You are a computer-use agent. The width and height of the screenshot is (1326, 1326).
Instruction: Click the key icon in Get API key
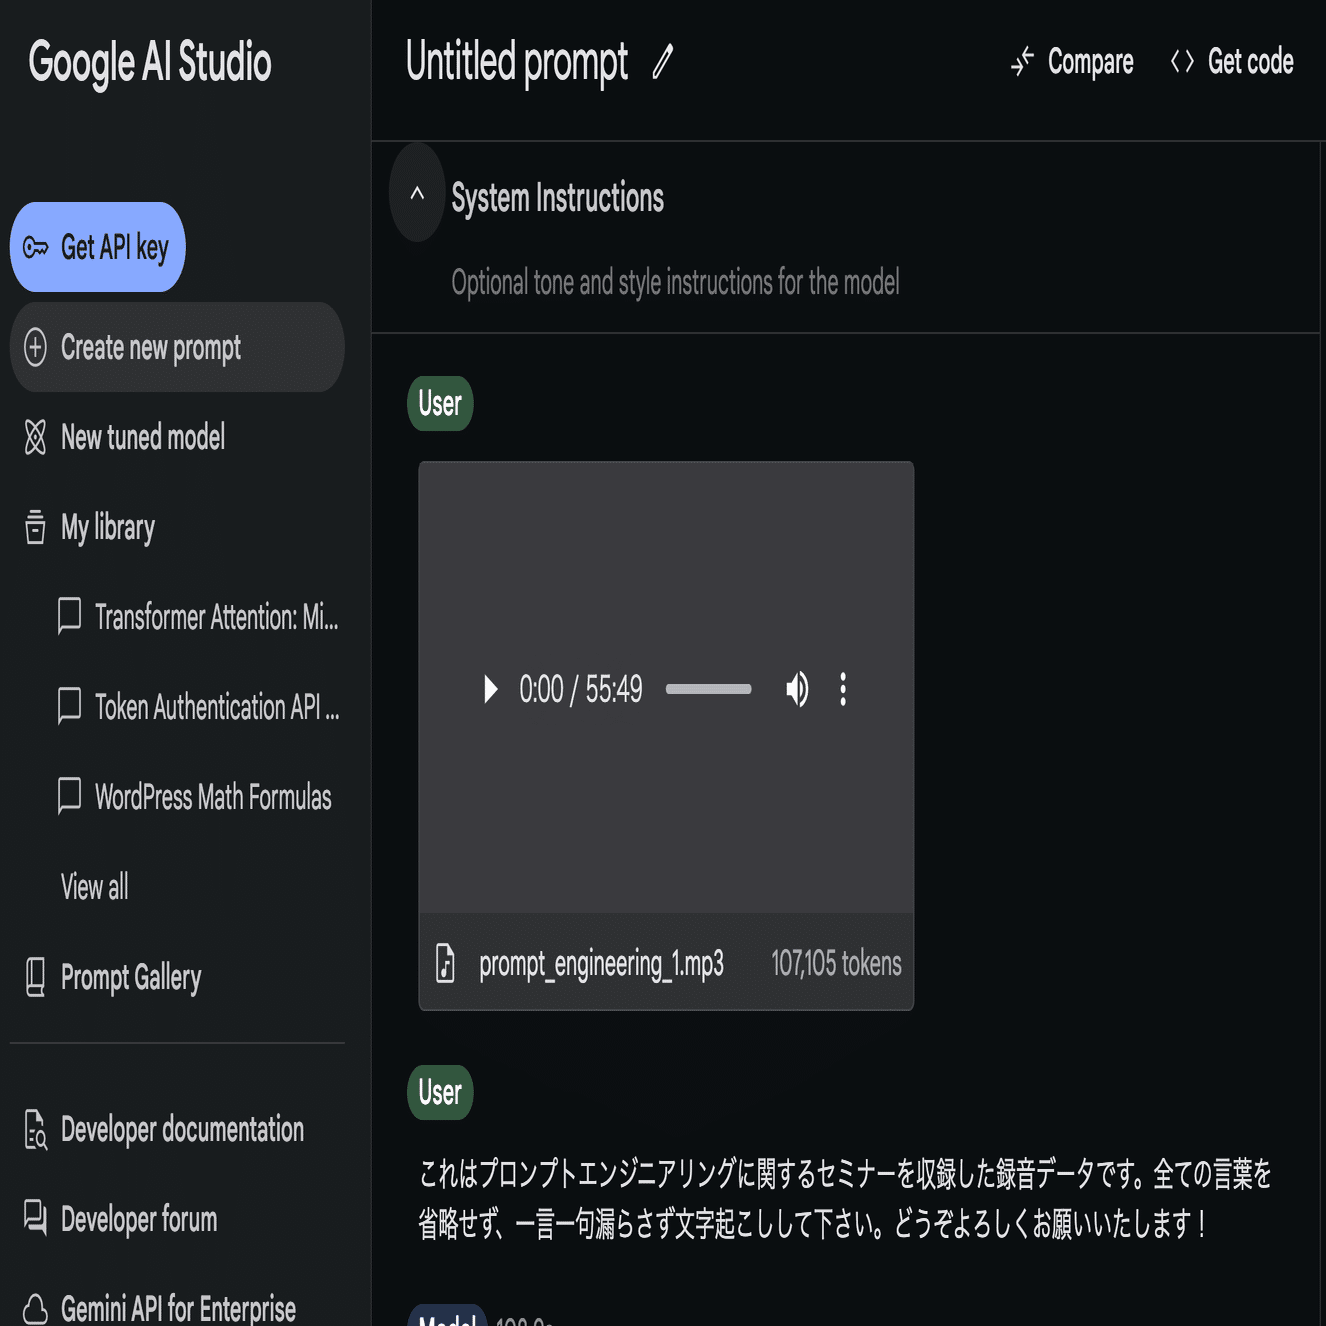[x=35, y=247]
